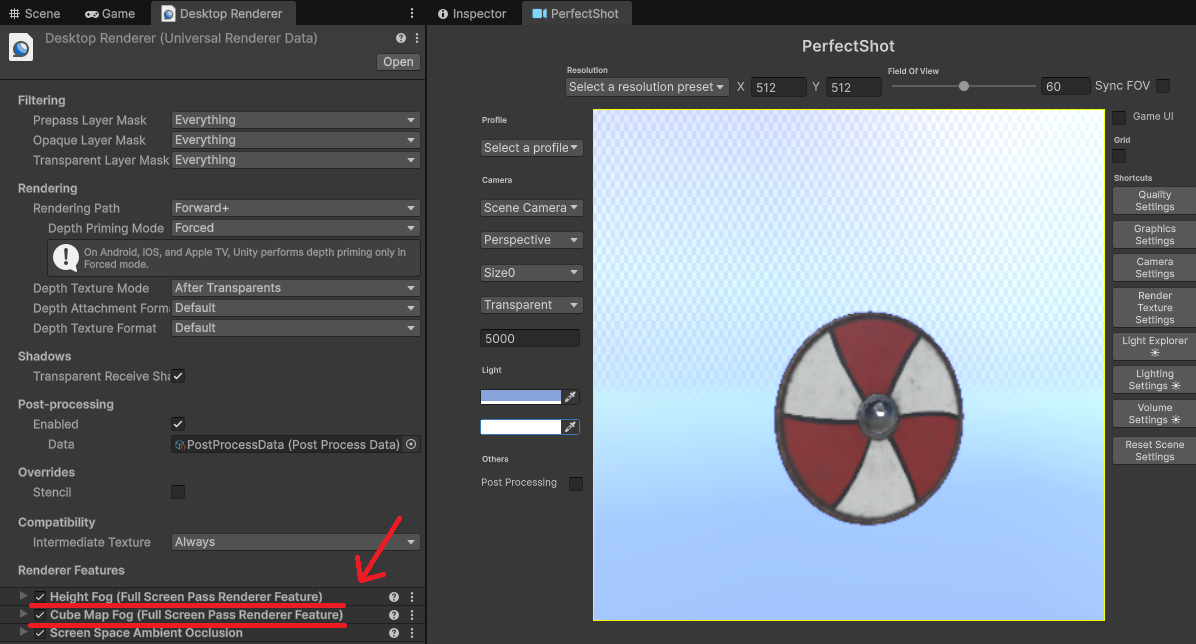
Task: Open Height Fog feature help reference
Action: tap(394, 597)
